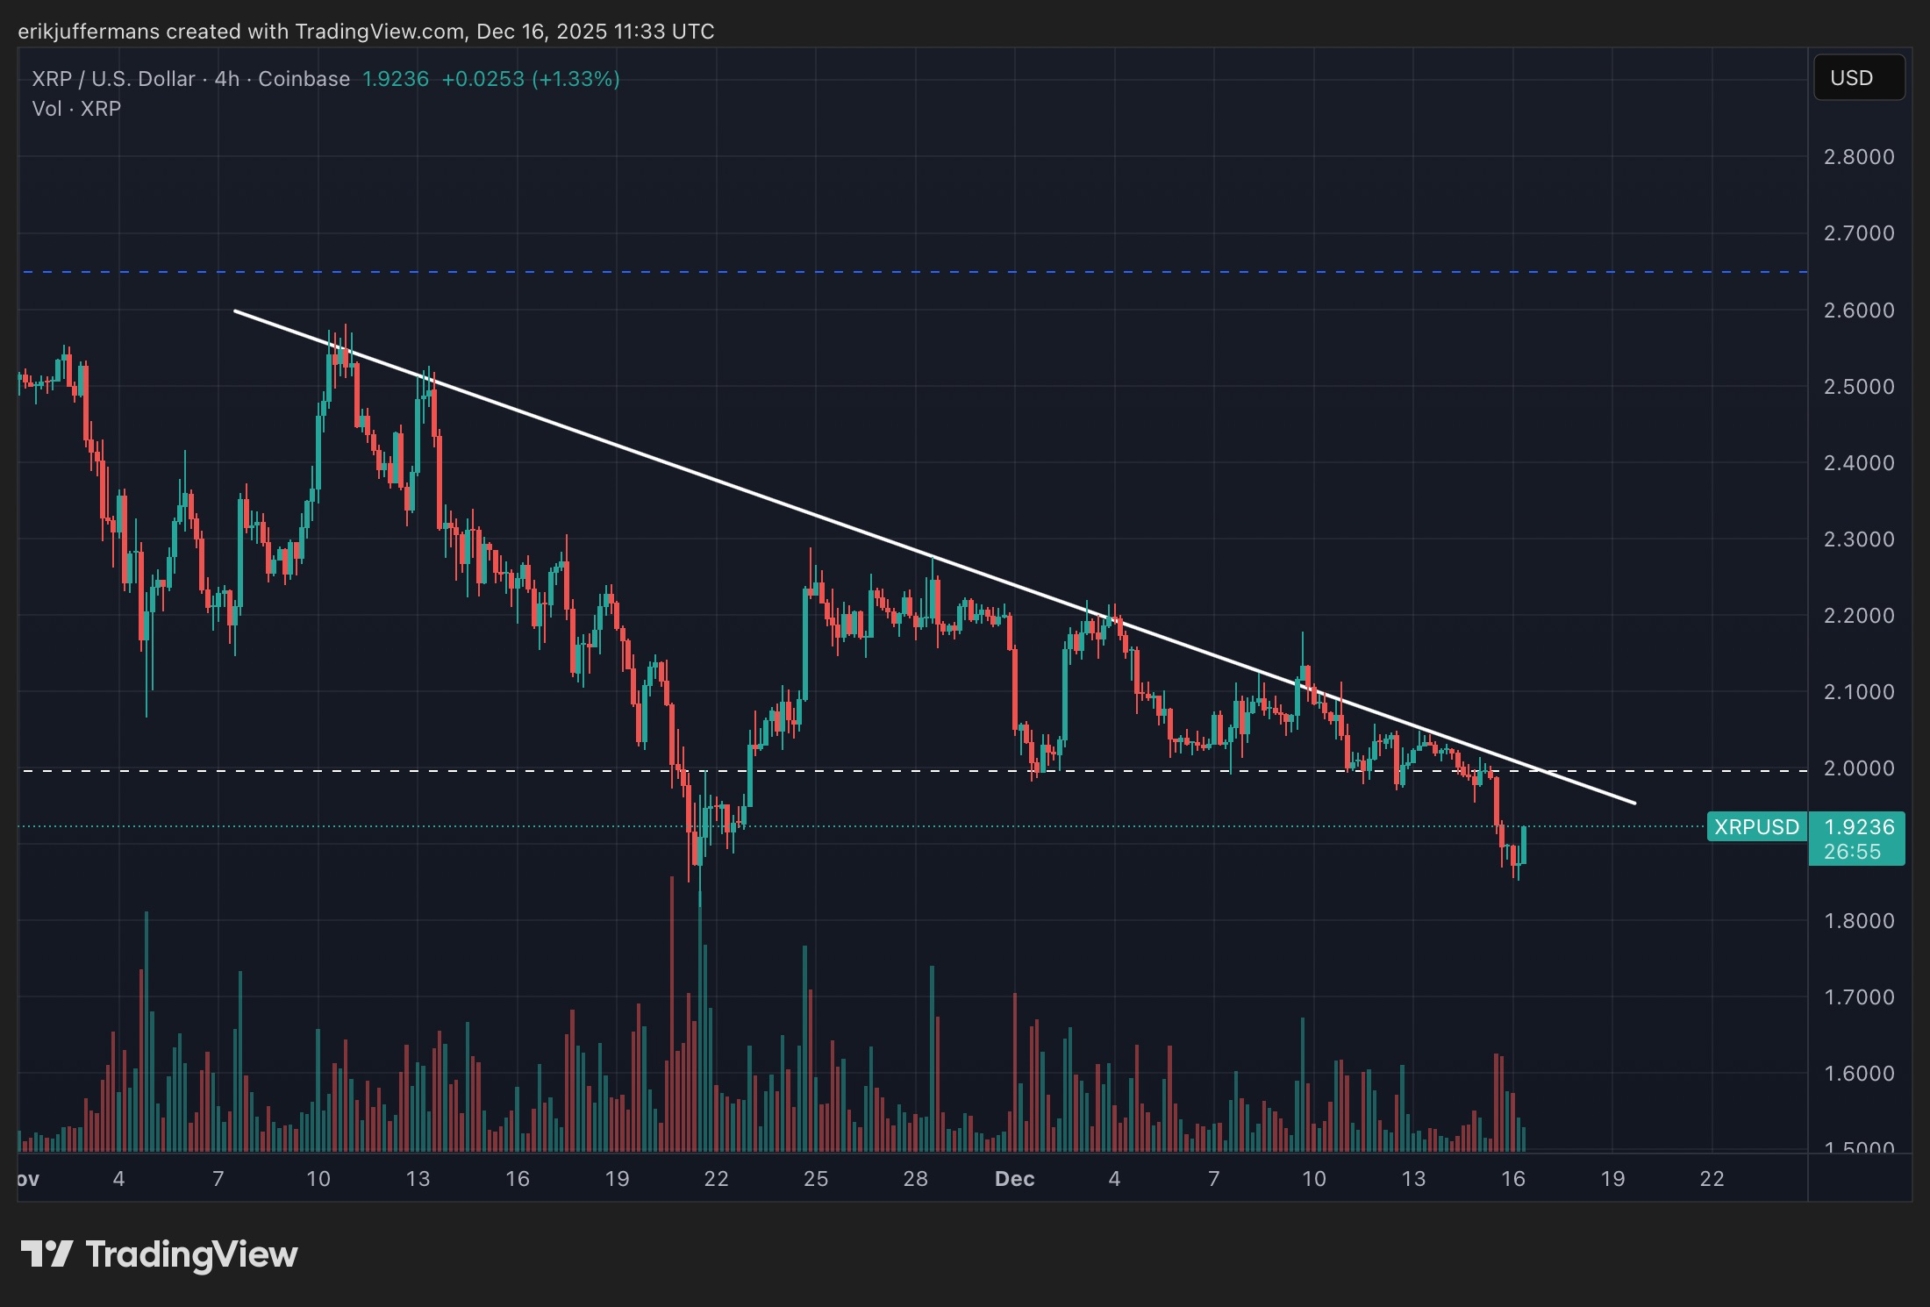The image size is (1930, 1307).
Task: Click the 25 date on time axis
Action: coord(816,1179)
